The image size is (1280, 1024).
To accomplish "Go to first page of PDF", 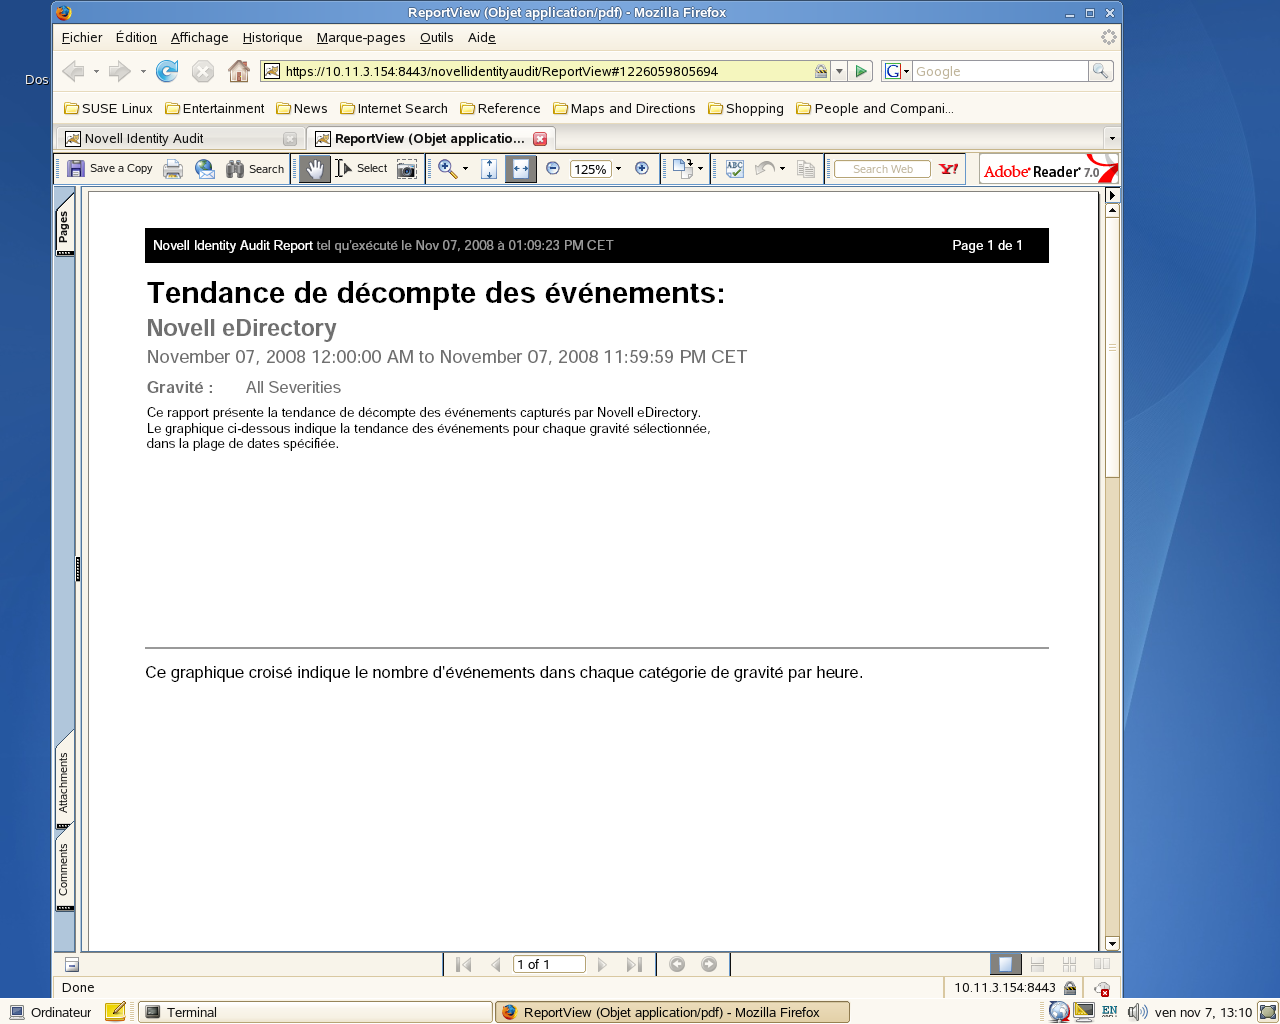I will 463,964.
